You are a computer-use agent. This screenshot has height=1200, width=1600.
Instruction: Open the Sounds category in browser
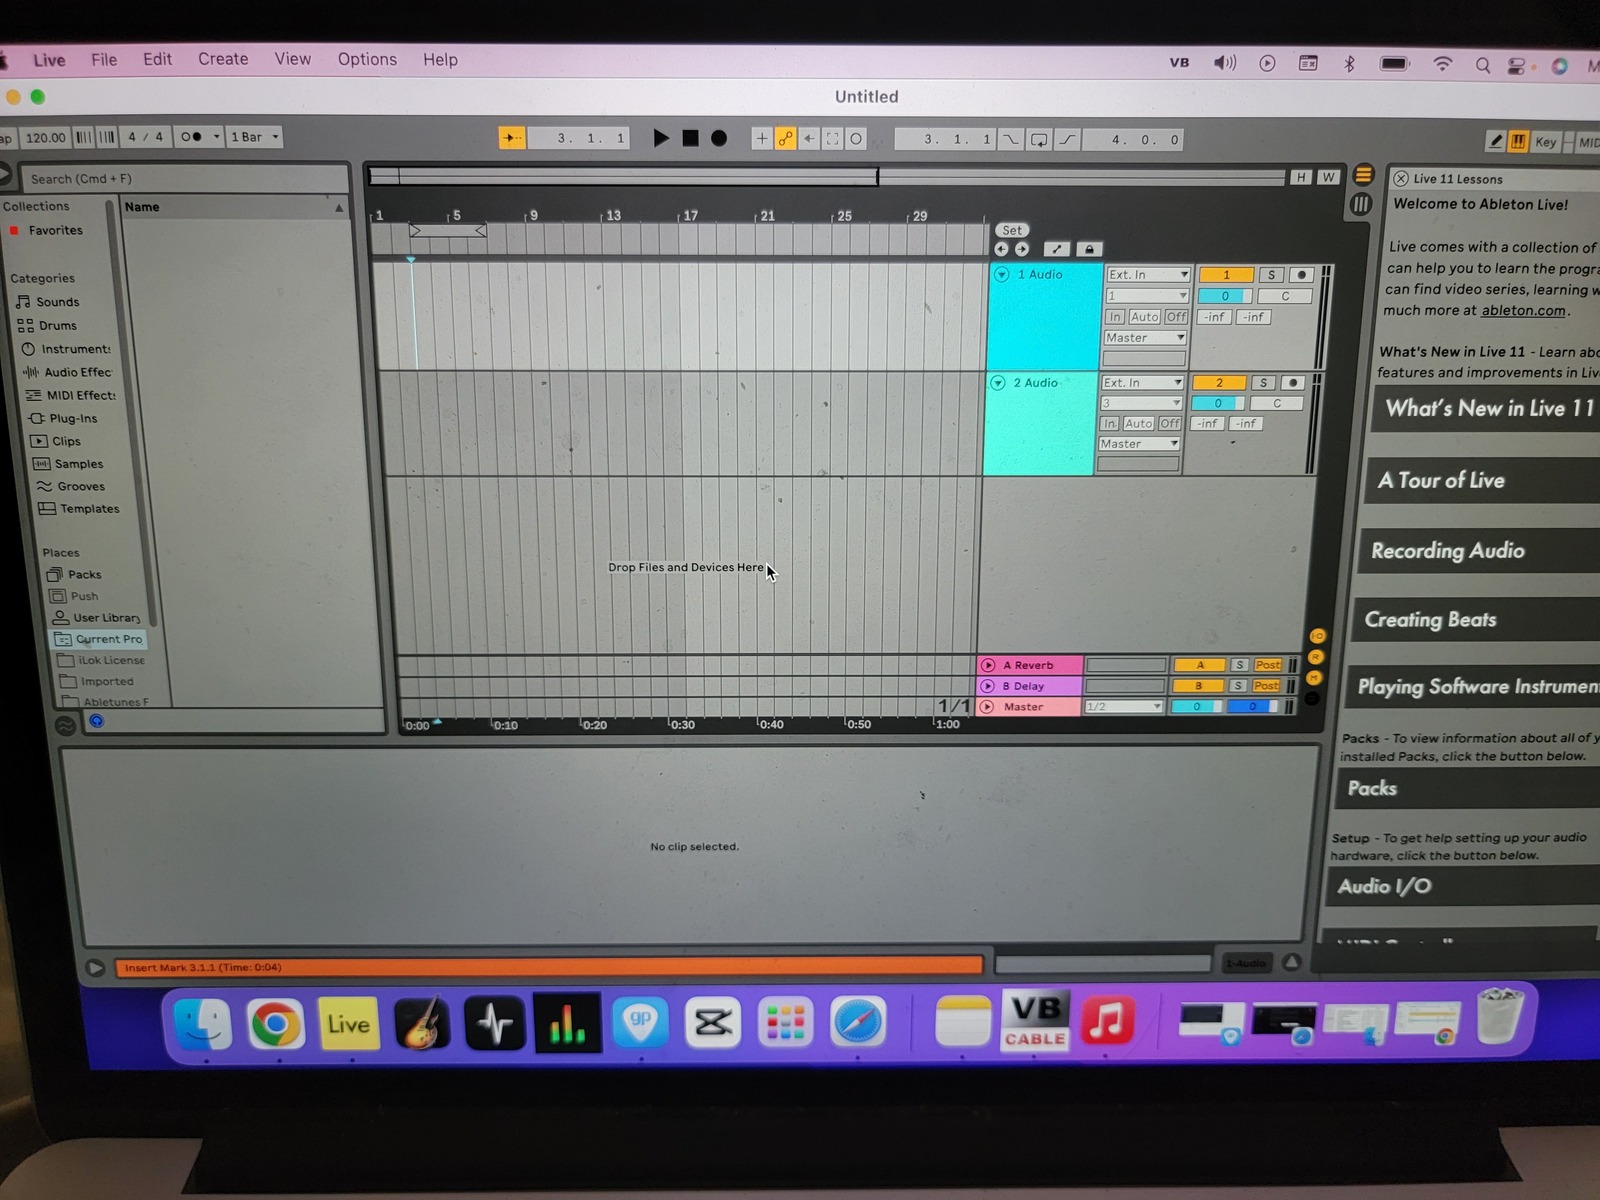tap(48, 301)
